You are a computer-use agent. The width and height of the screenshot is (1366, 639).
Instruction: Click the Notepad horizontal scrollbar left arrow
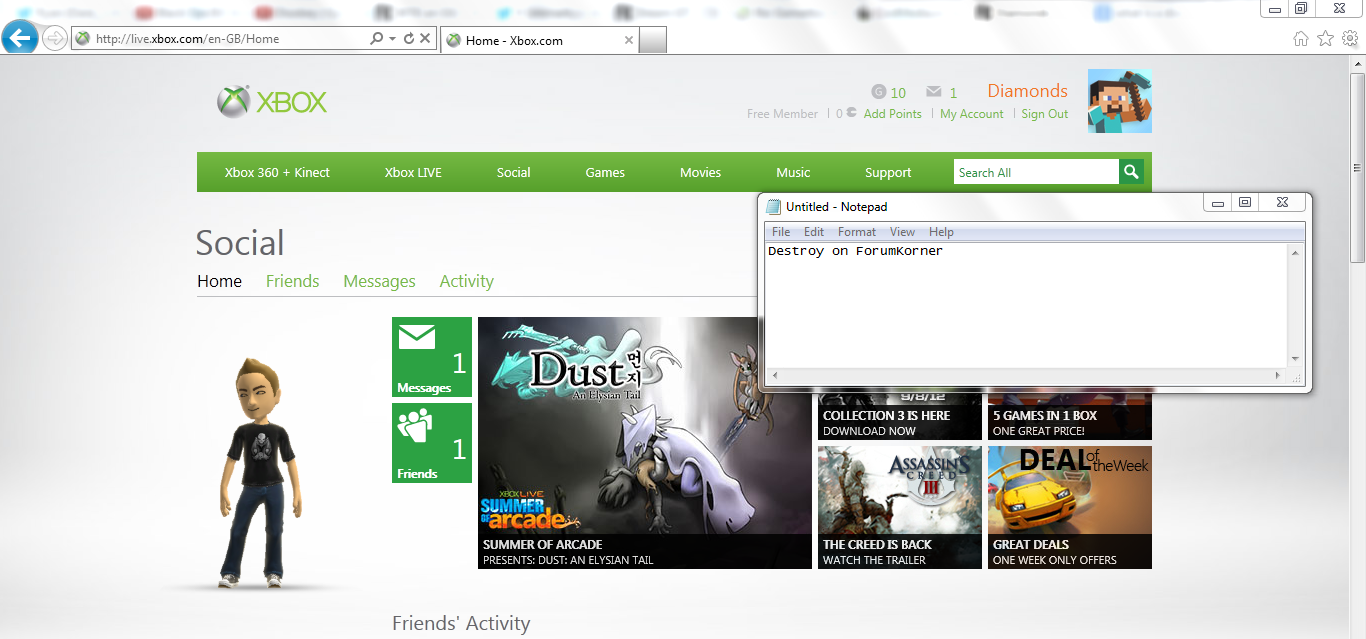[x=774, y=375]
